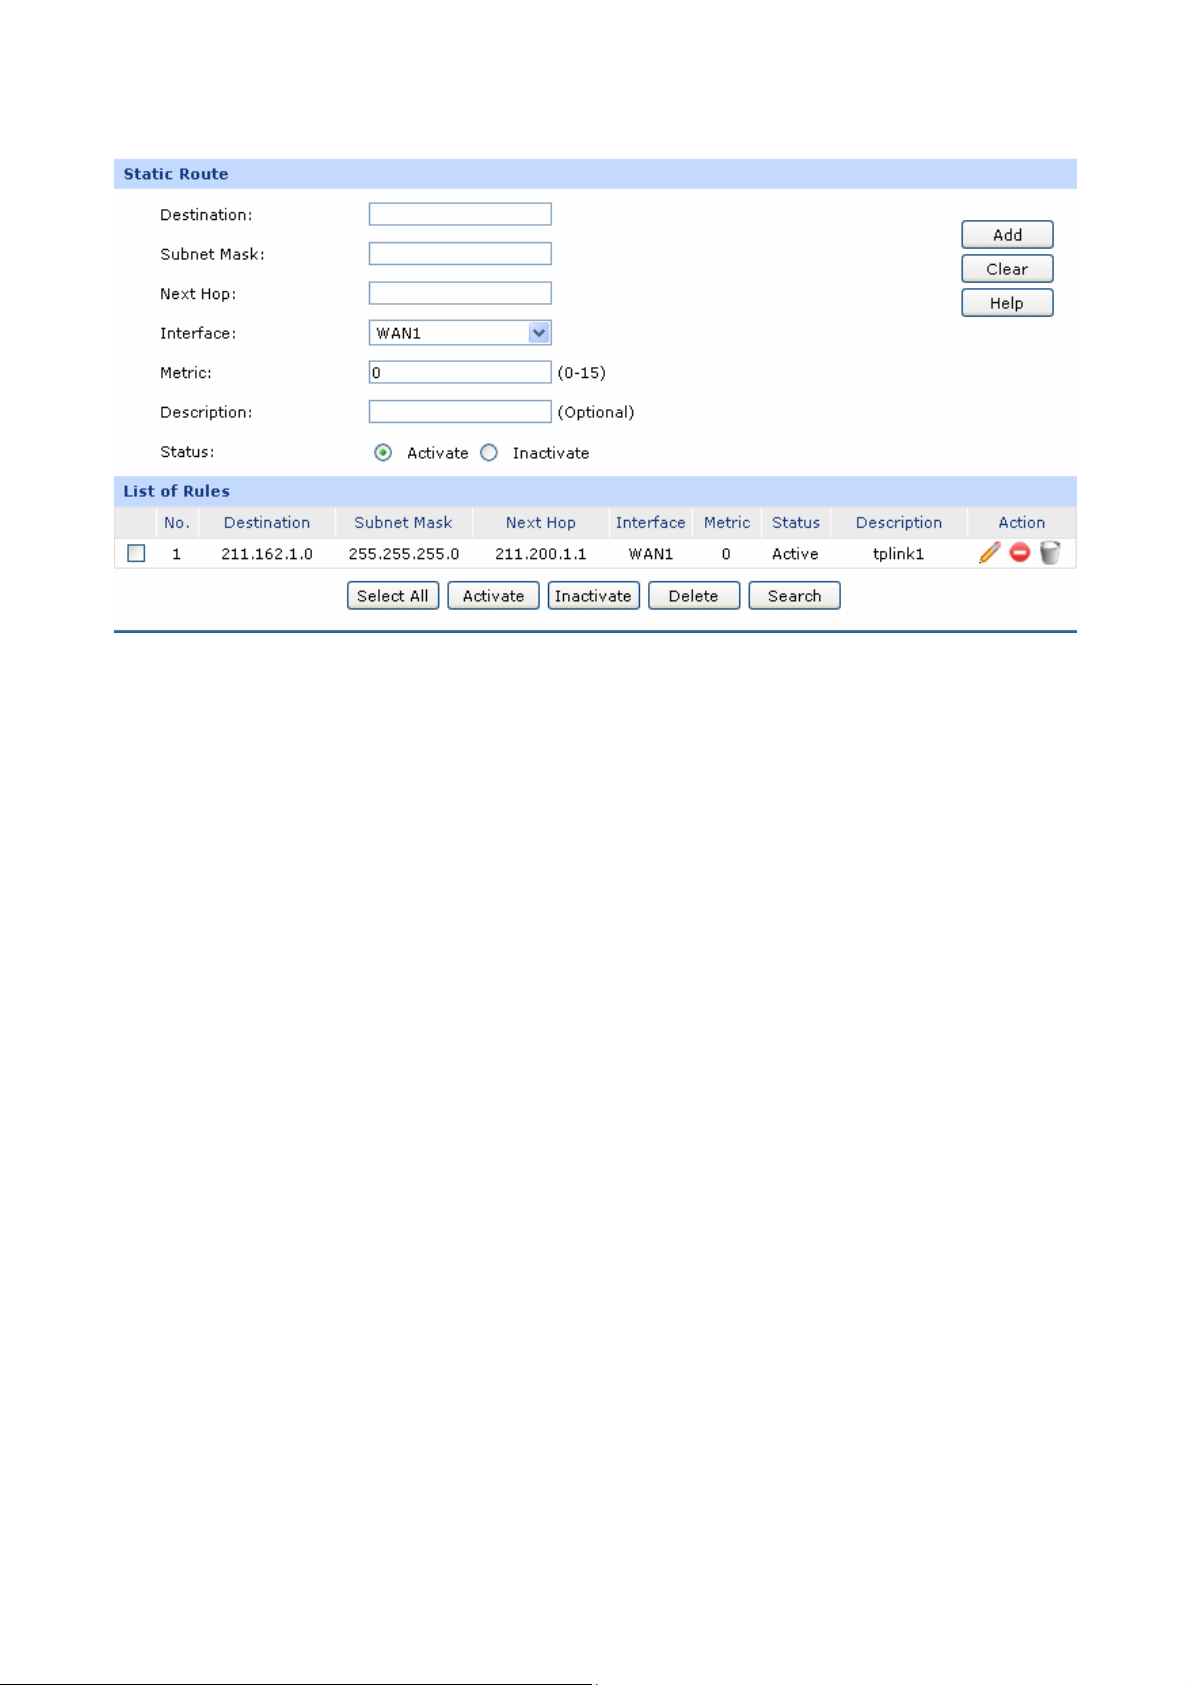Open the Interface WAN1 dropdown

[x=460, y=333]
